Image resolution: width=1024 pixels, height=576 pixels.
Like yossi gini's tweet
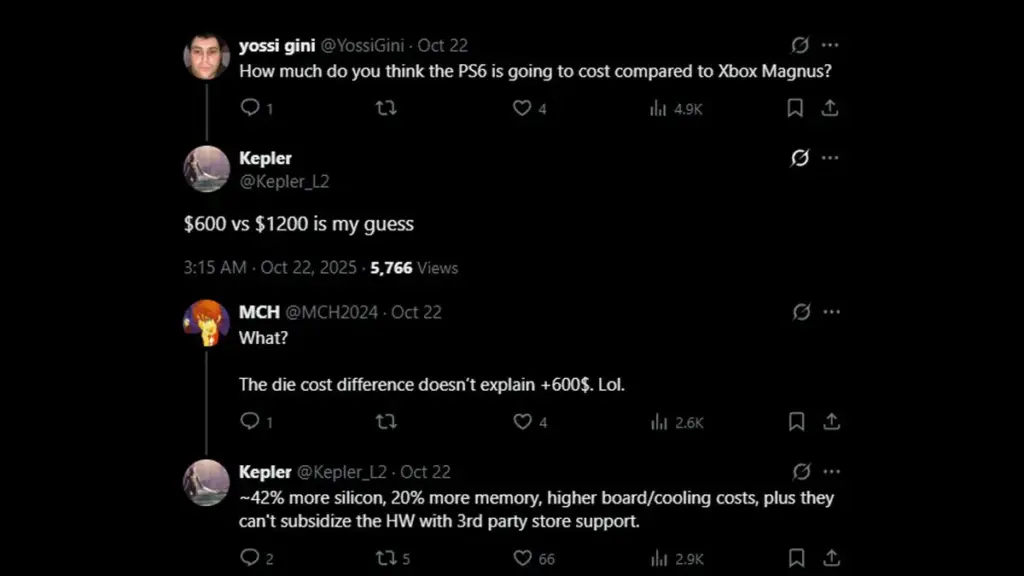[522, 108]
